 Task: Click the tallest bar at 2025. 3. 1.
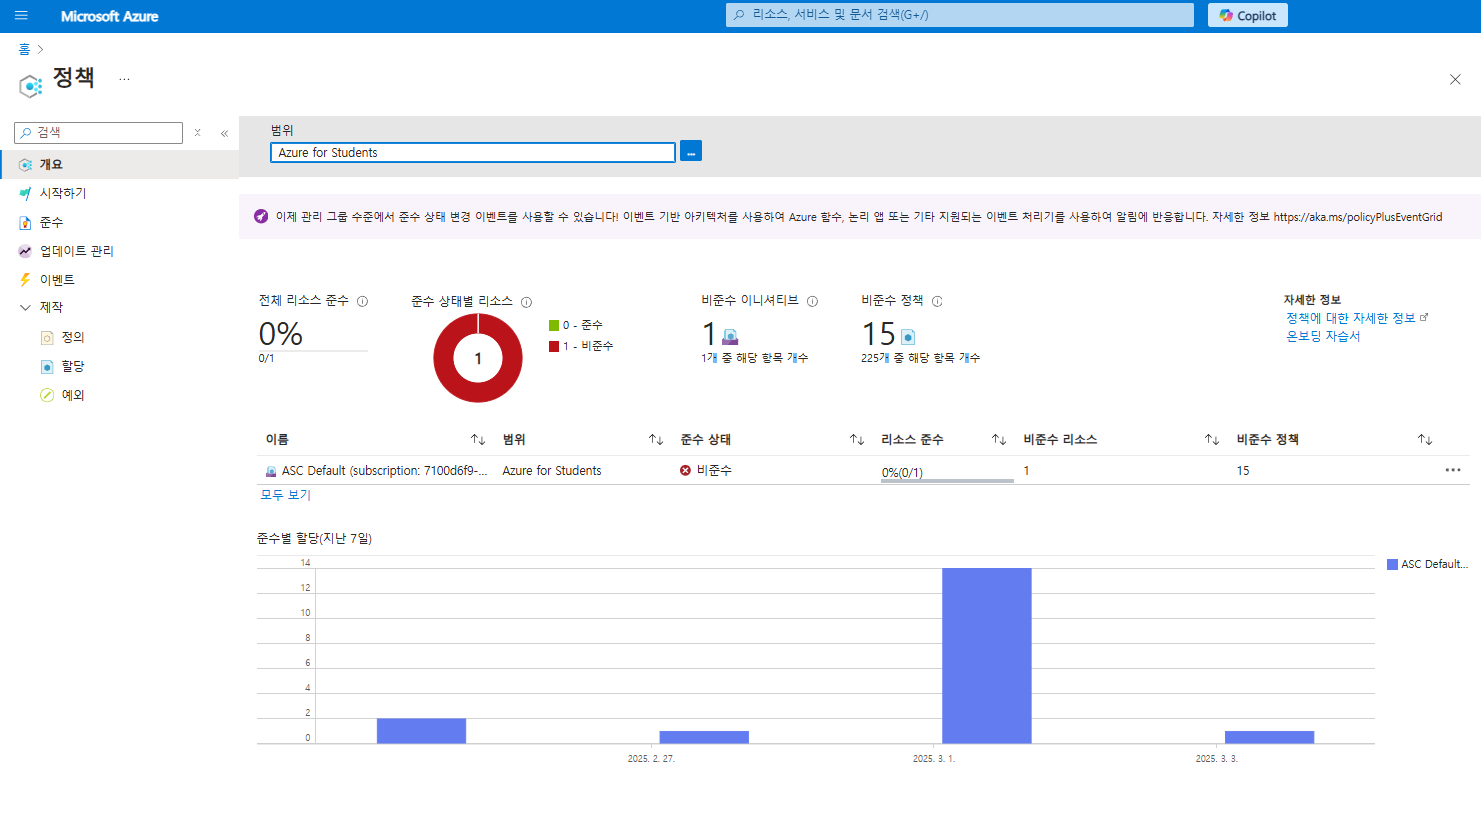pos(987,656)
